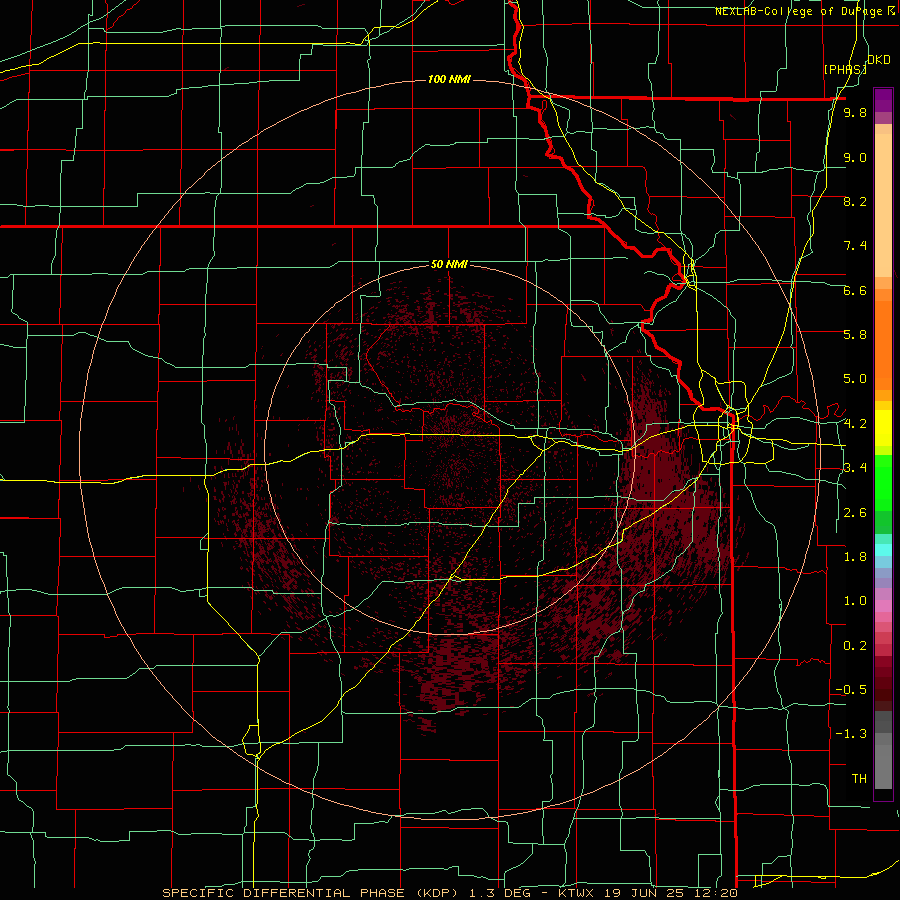The height and width of the screenshot is (900, 900).
Task: Click the 1.0 scale value
Action: 855,601
